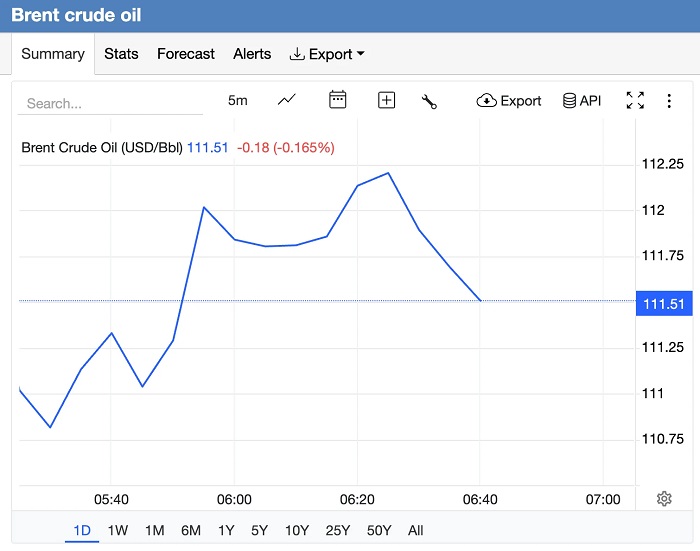Click the plus box compare icon
Image resolution: width=700 pixels, height=551 pixels.
tap(387, 100)
